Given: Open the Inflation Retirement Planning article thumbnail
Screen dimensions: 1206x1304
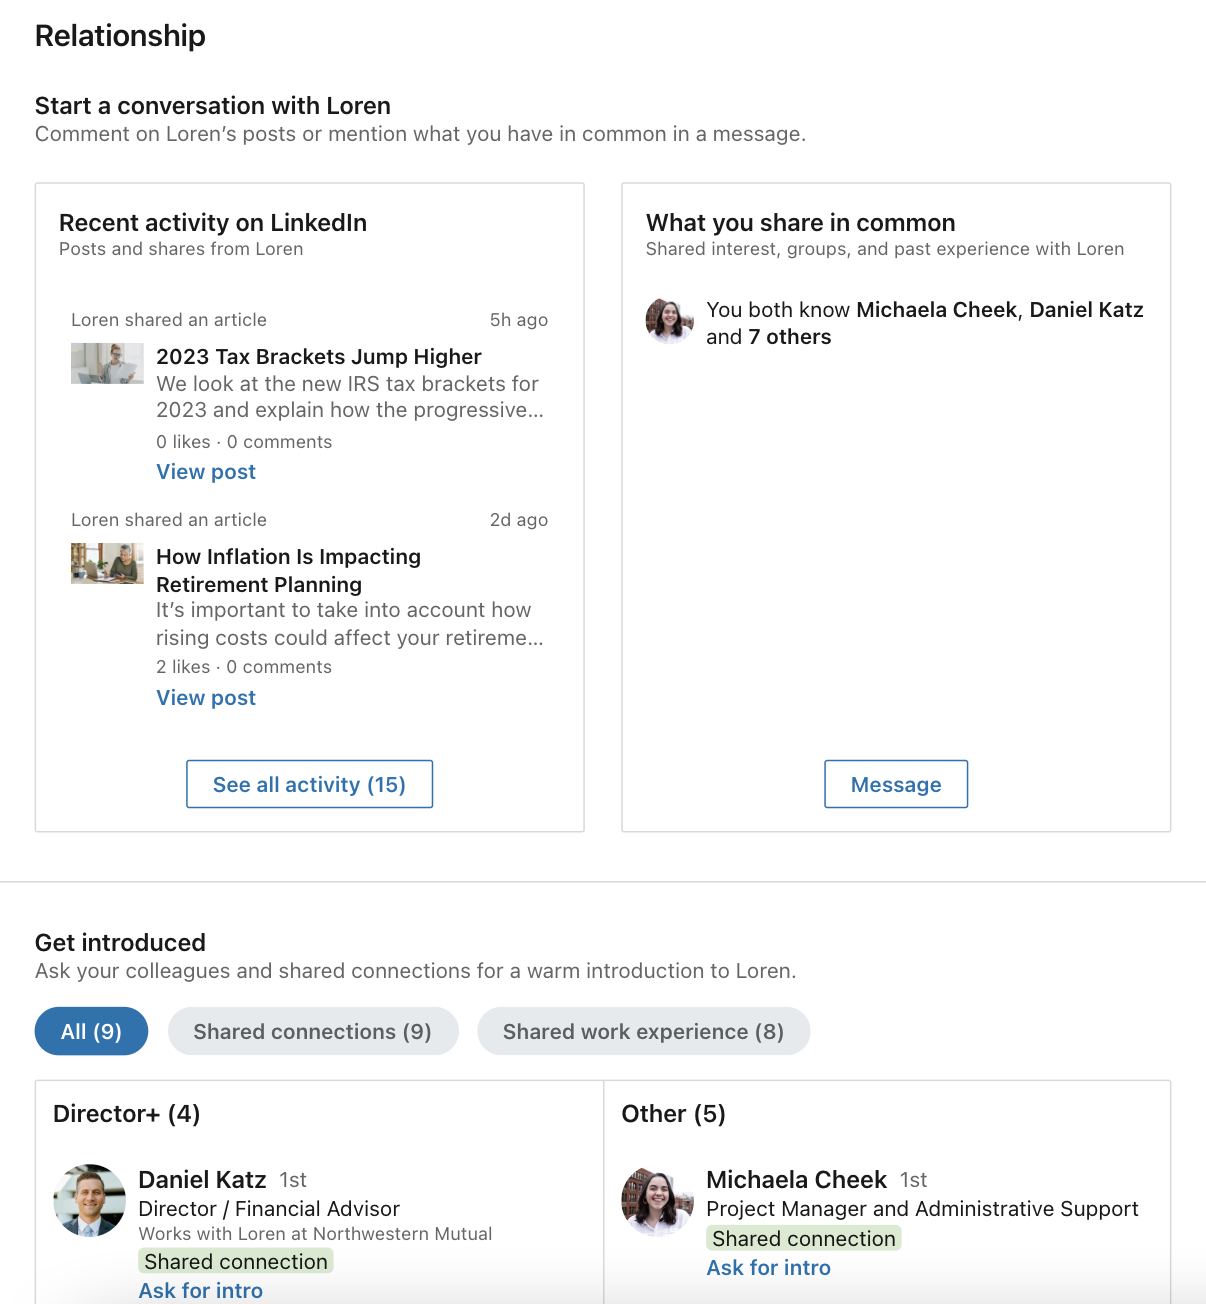Looking at the screenshot, I should [x=107, y=564].
